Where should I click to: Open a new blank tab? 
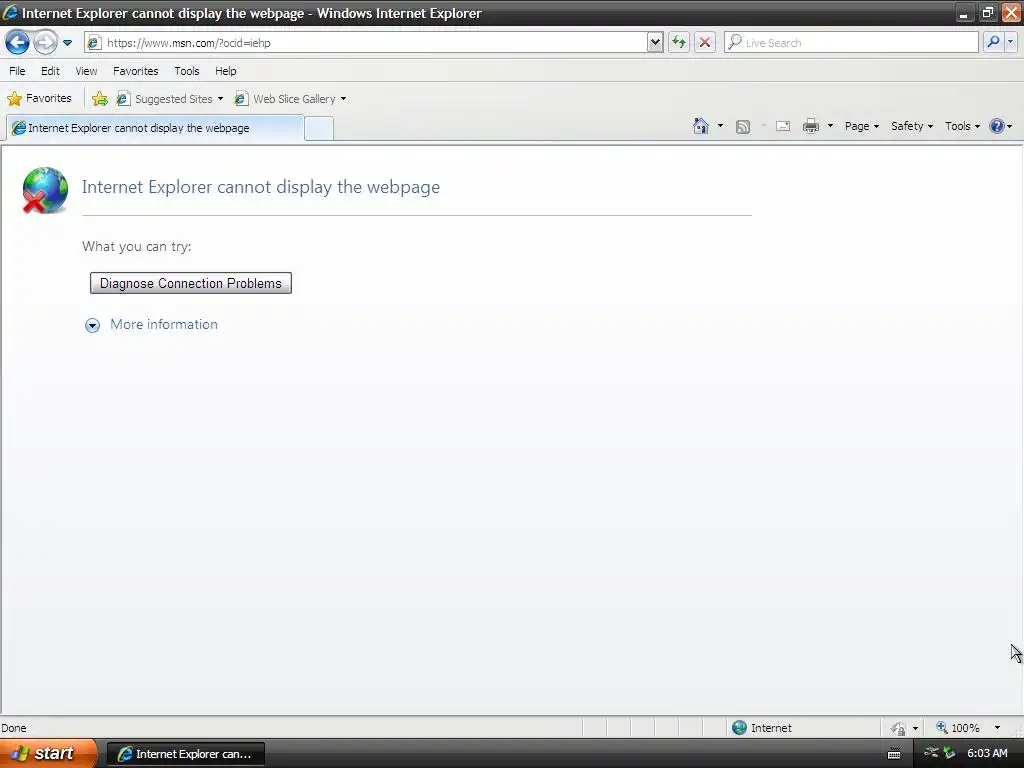point(319,129)
